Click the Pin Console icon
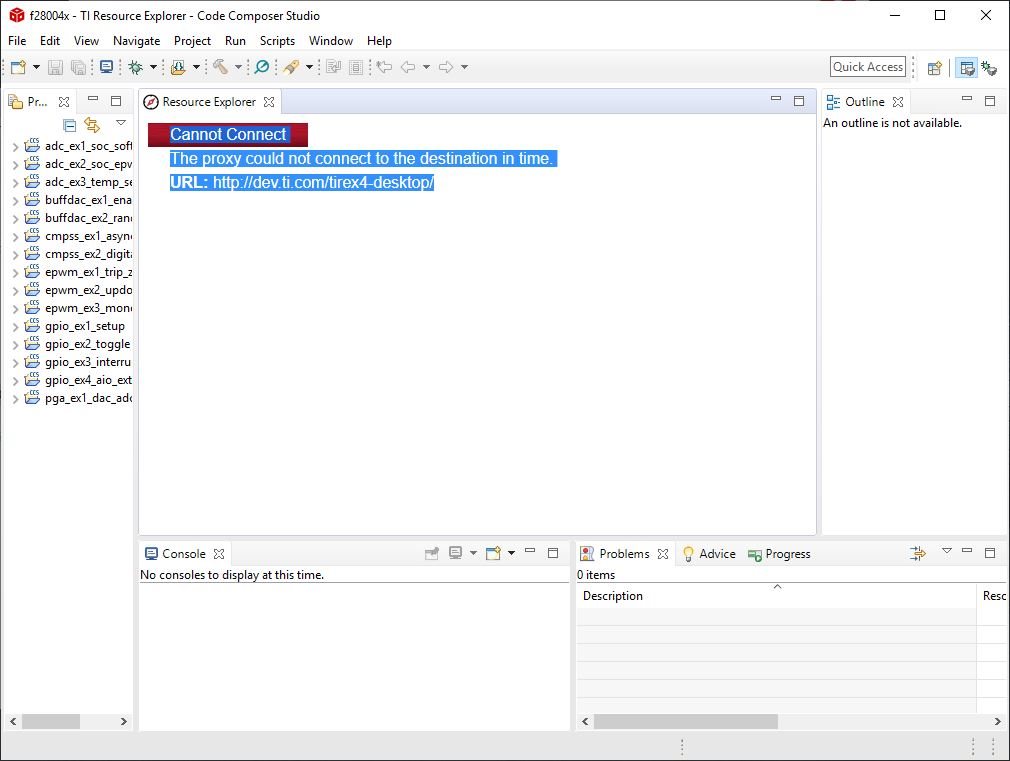The image size is (1010, 761). point(432,554)
